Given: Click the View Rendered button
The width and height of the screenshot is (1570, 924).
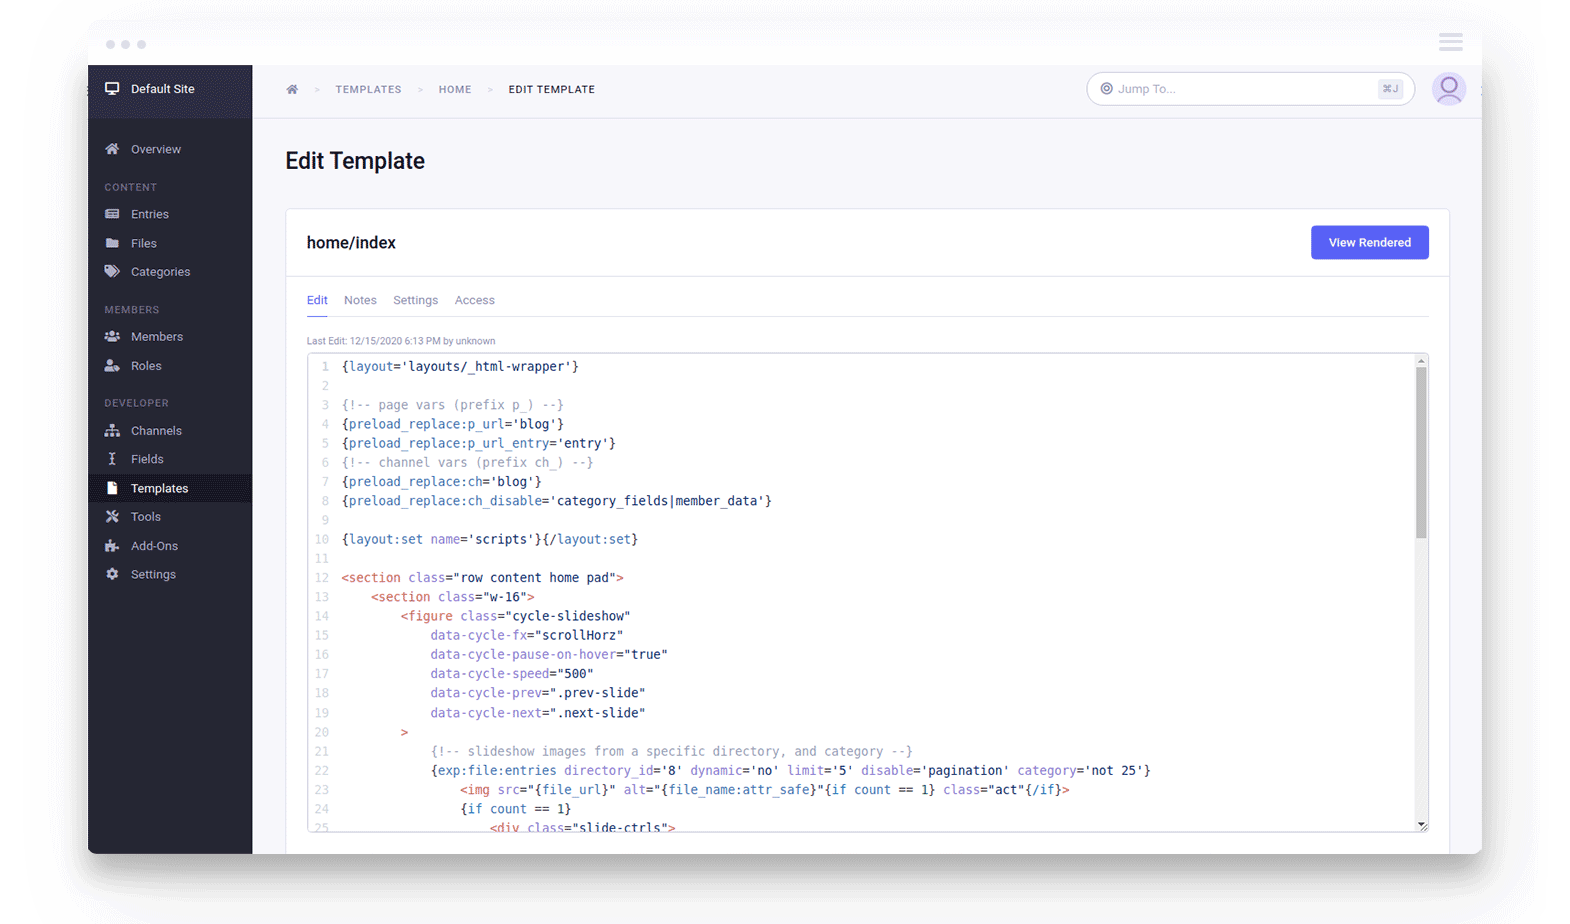Looking at the screenshot, I should (1369, 243).
